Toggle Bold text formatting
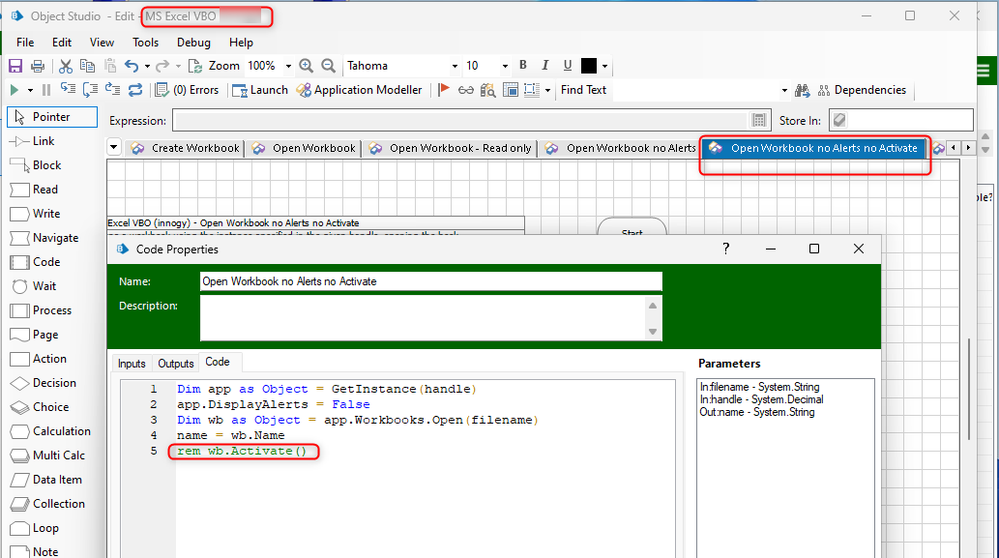 (x=523, y=66)
